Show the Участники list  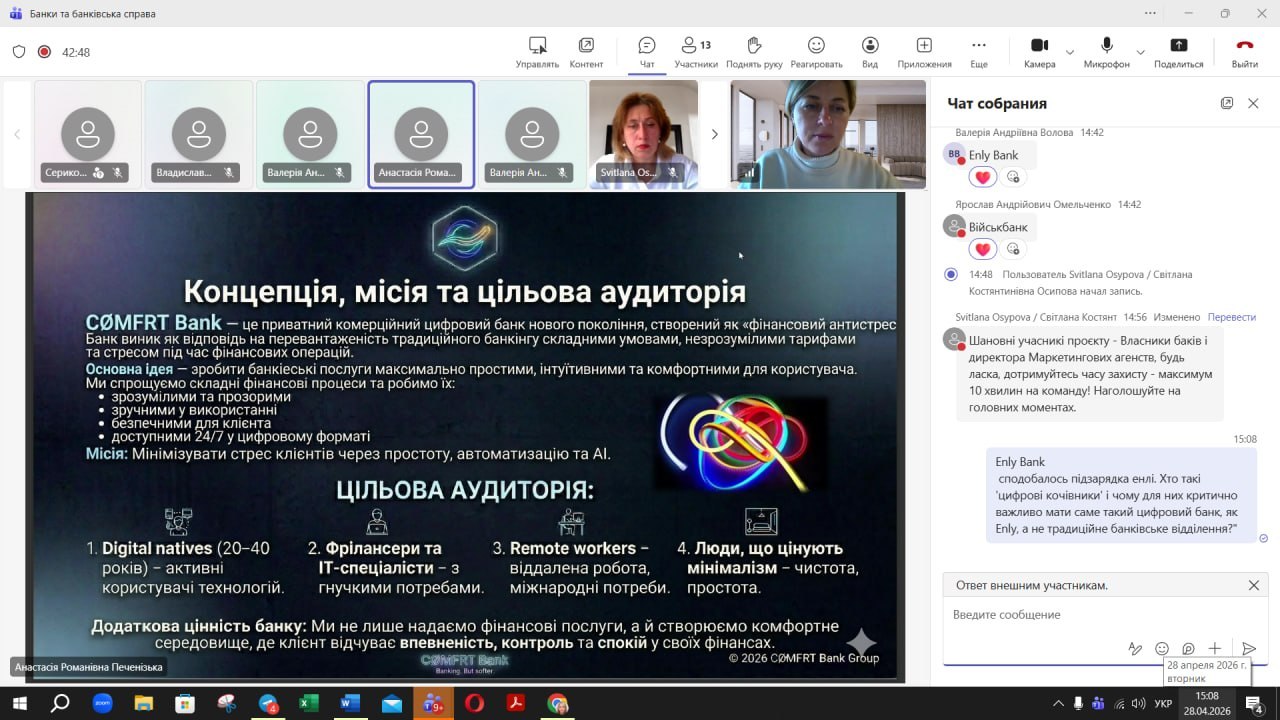pyautogui.click(x=696, y=52)
